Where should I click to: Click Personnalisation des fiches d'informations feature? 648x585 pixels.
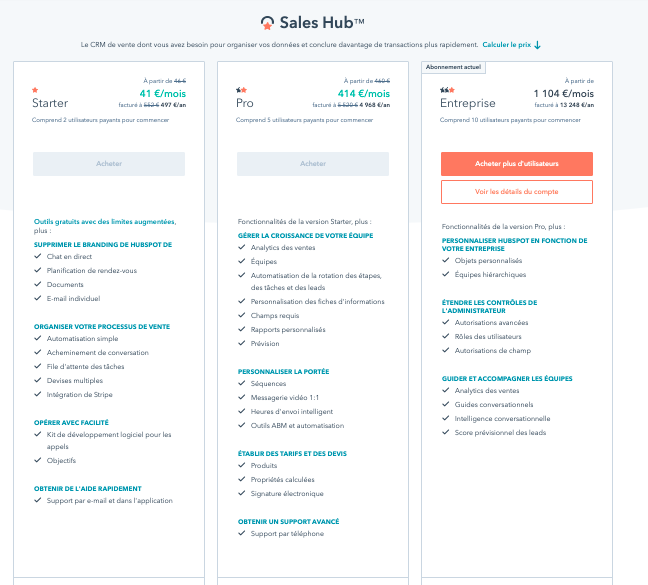[x=317, y=302]
